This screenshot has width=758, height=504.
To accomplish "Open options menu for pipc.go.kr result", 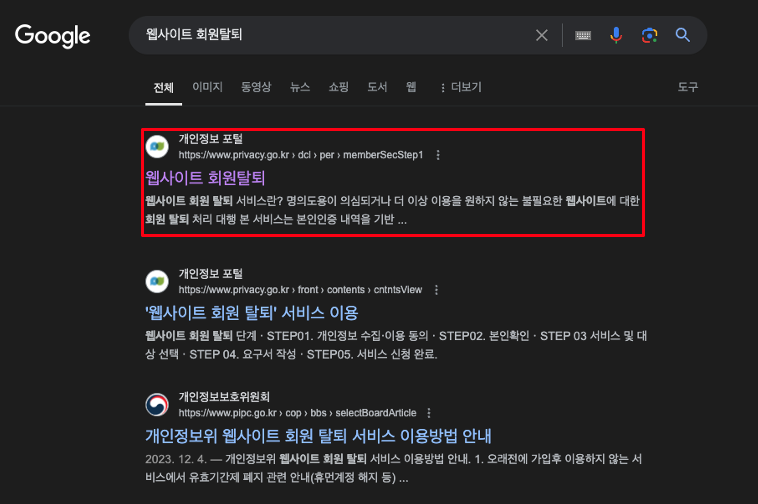I will pyautogui.click(x=429, y=413).
